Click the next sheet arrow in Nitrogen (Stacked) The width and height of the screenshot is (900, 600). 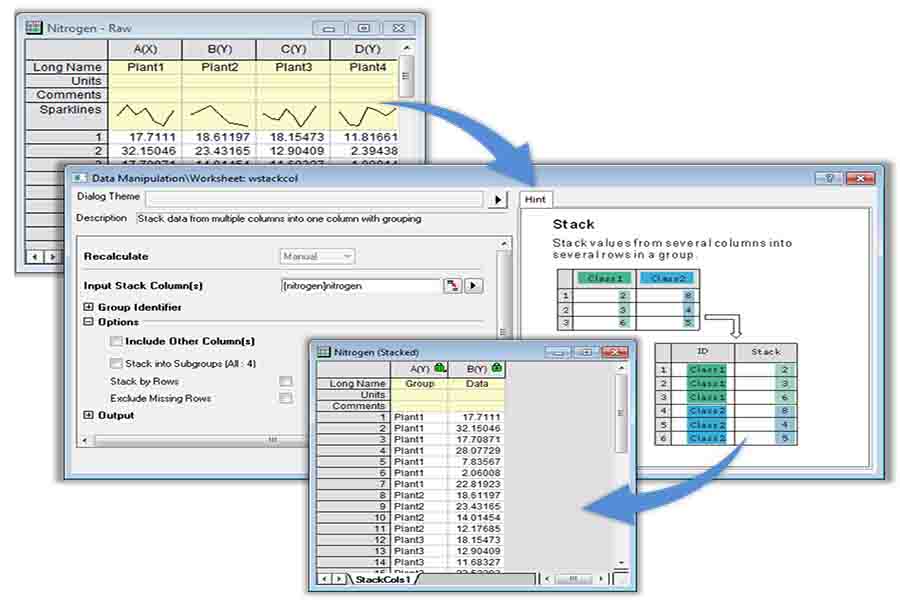339,579
